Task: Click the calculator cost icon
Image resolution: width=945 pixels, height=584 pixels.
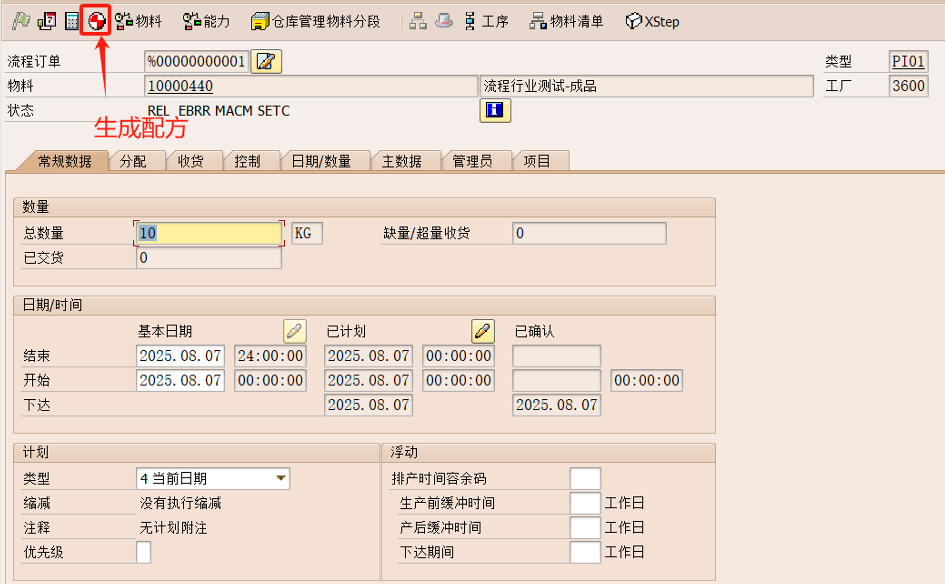Action: click(72, 21)
